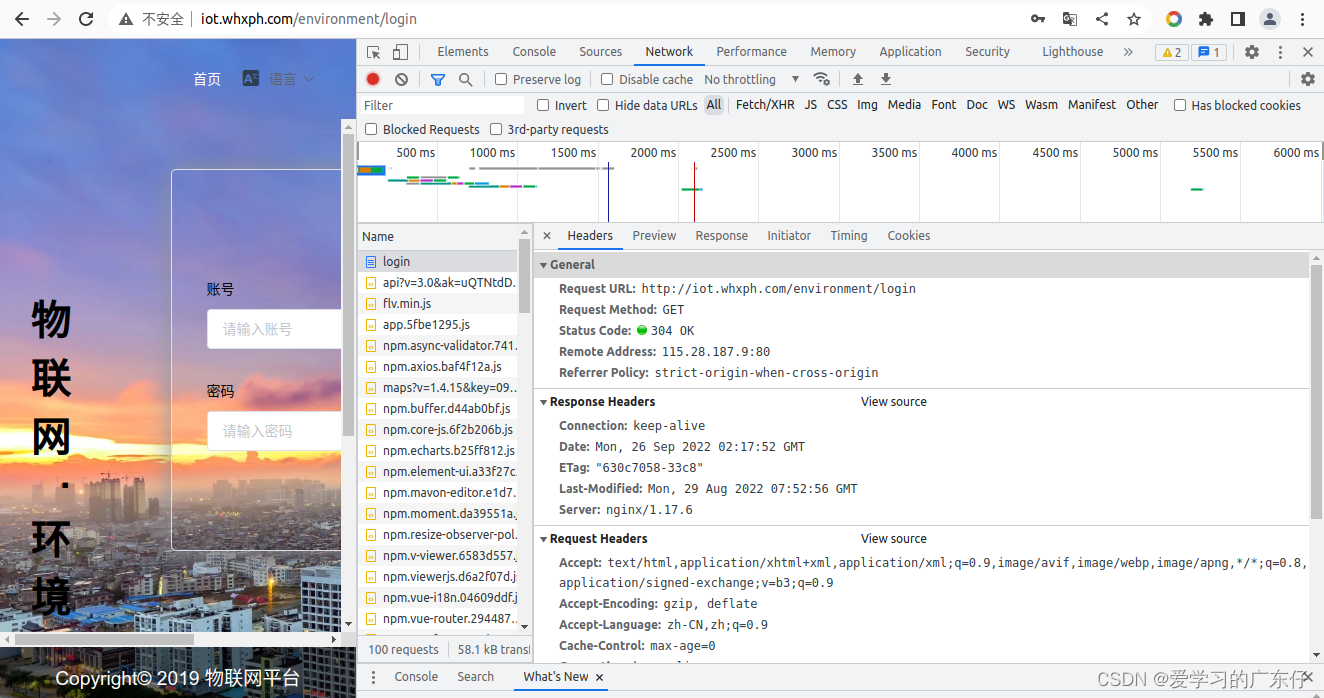Reload the page with the refresh icon
Image resolution: width=1324 pixels, height=698 pixels.
coord(86,19)
